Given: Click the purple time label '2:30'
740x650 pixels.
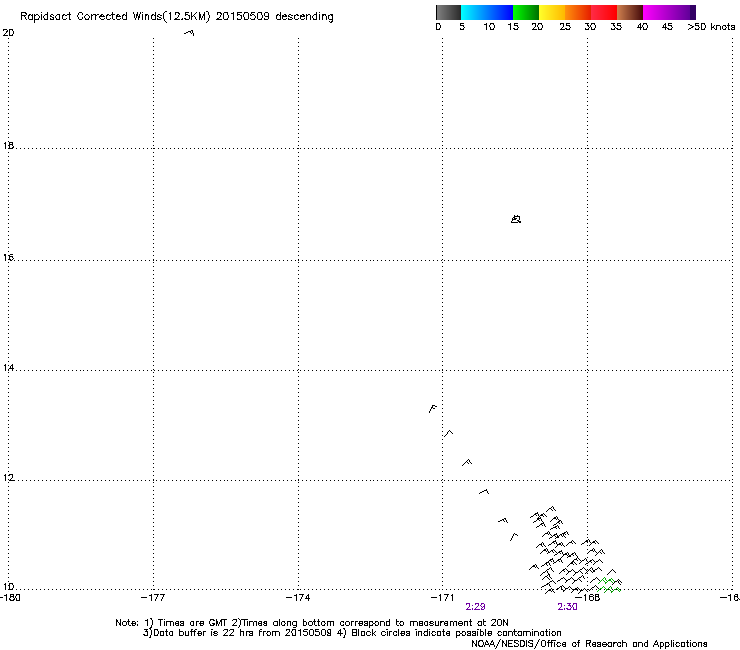Looking at the screenshot, I should pyautogui.click(x=567, y=607).
